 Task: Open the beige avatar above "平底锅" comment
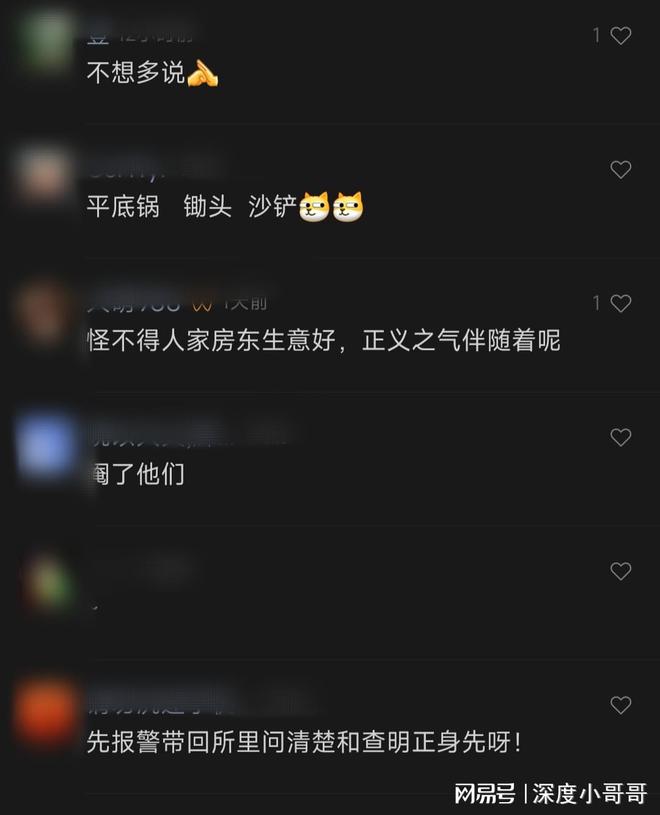click(45, 174)
